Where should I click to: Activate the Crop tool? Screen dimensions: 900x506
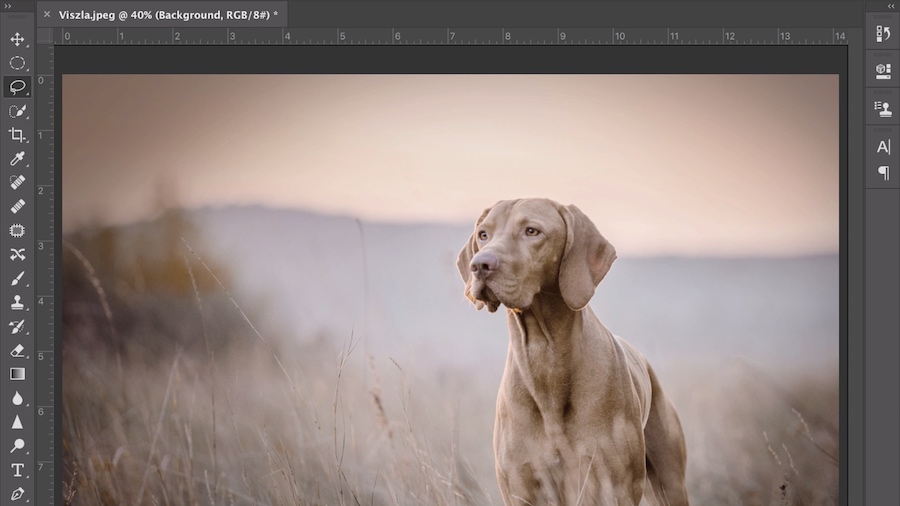click(x=17, y=135)
